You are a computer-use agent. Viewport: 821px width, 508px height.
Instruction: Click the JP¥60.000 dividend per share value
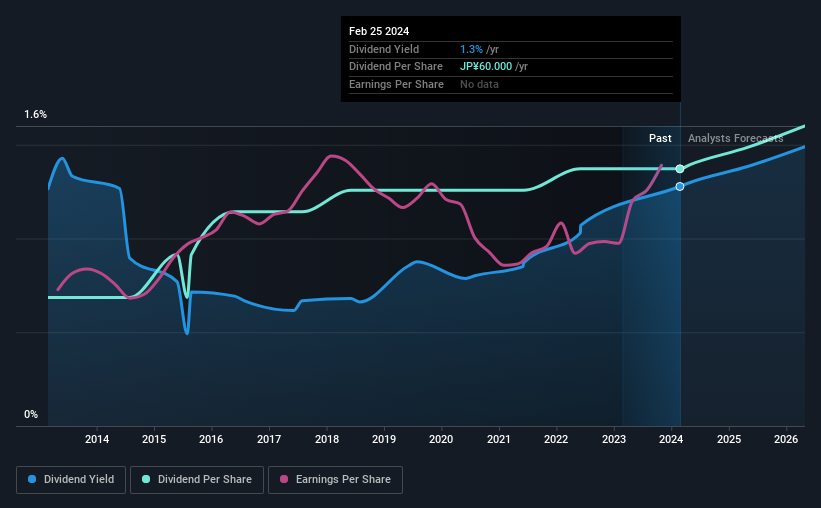click(x=487, y=67)
